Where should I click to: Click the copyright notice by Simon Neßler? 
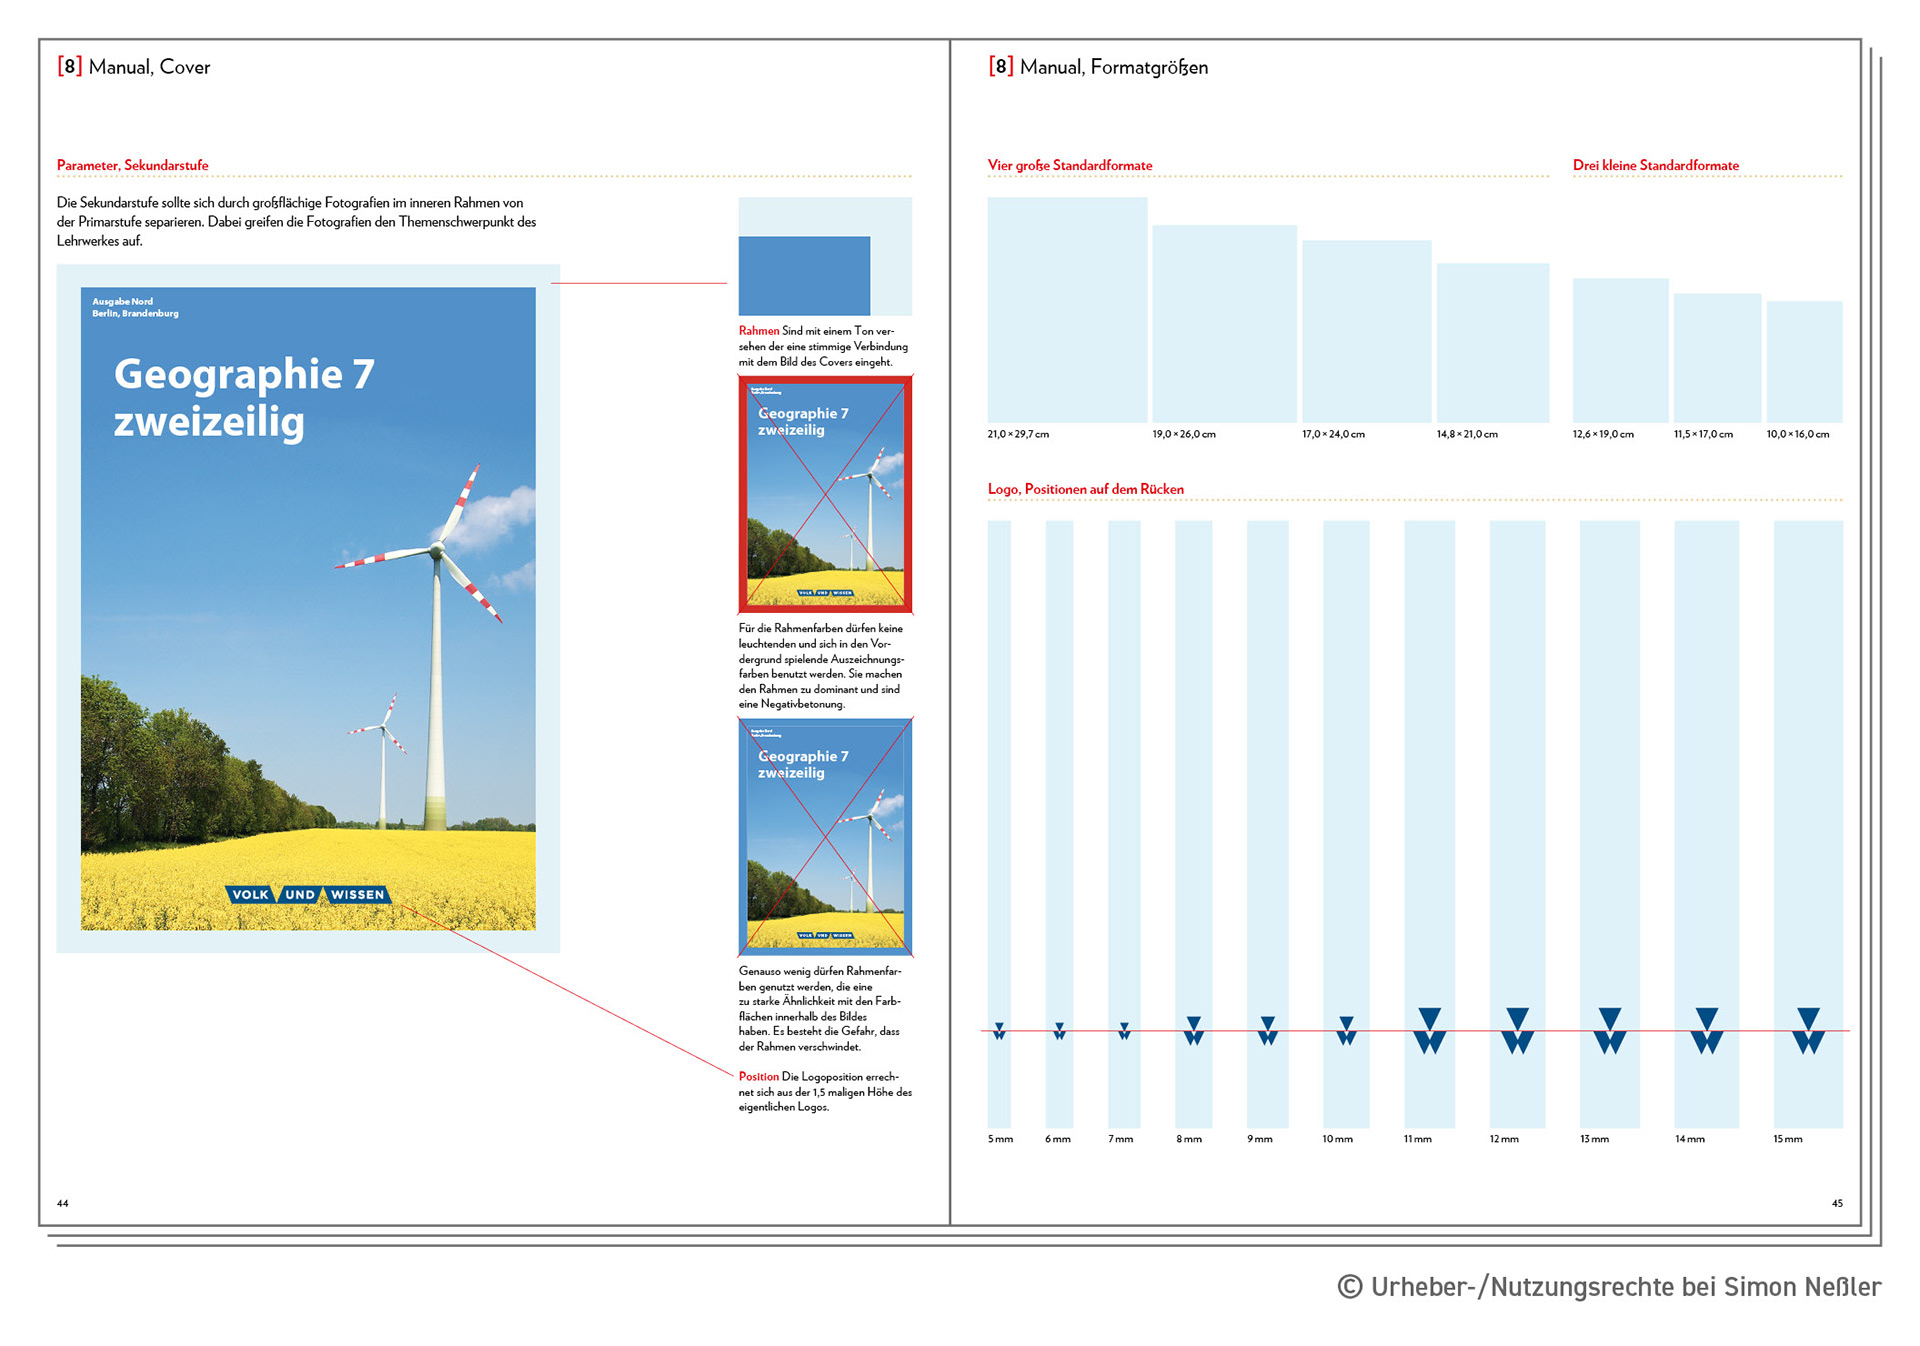(x=1609, y=1287)
